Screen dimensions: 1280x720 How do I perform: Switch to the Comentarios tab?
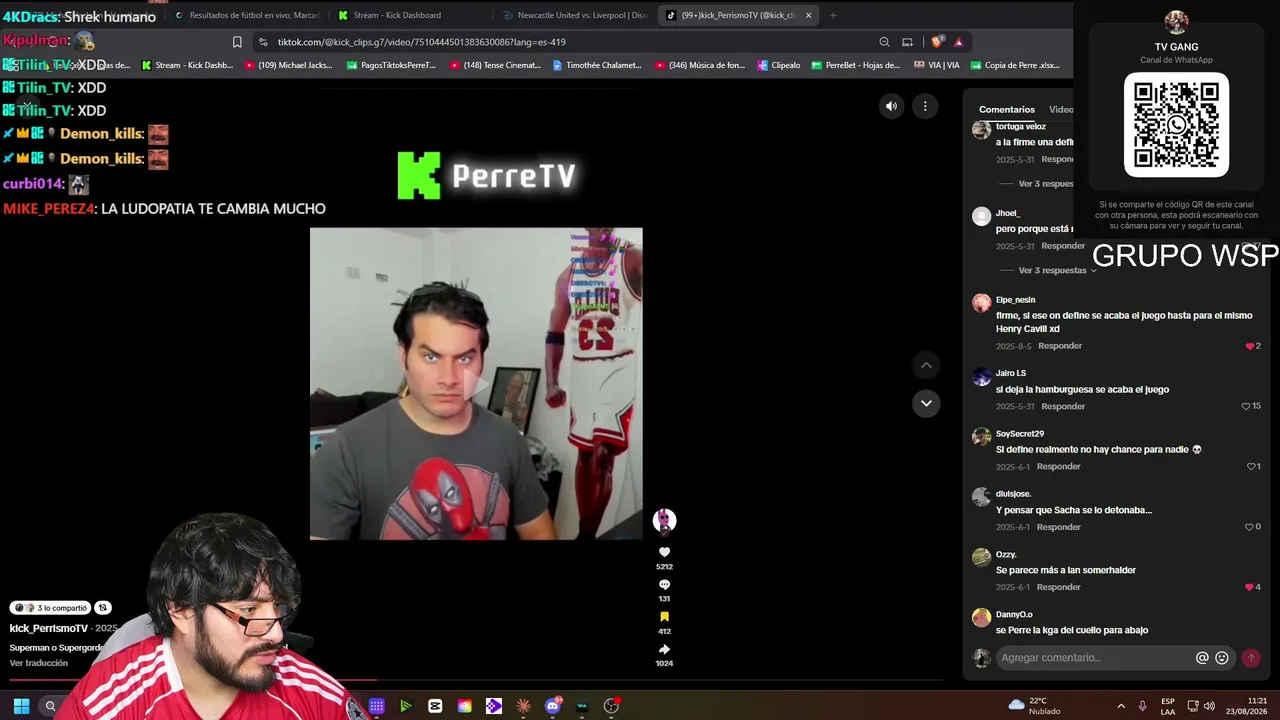click(x=1007, y=109)
